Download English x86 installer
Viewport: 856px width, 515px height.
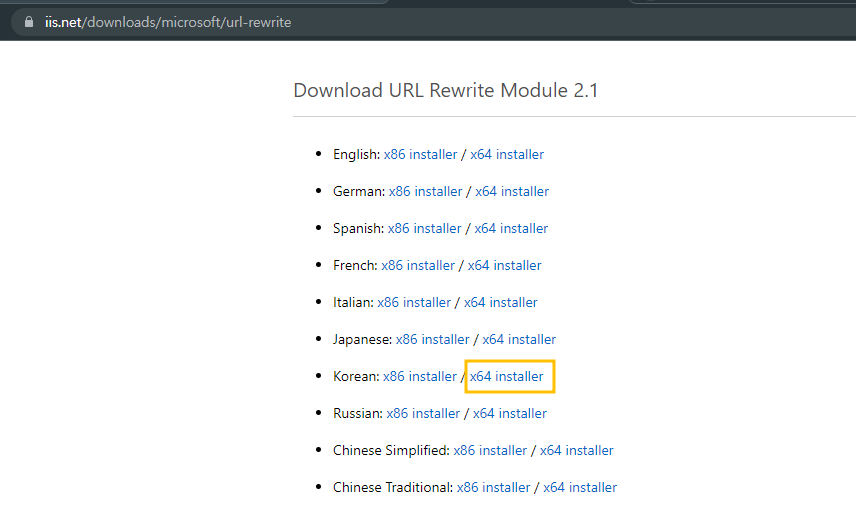click(x=420, y=155)
